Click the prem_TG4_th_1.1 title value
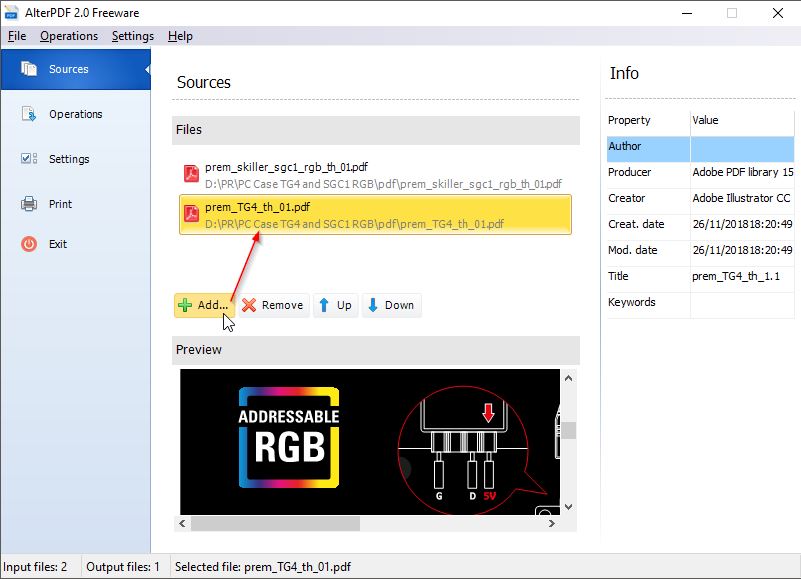Screen dimensions: 801x579 point(736,276)
